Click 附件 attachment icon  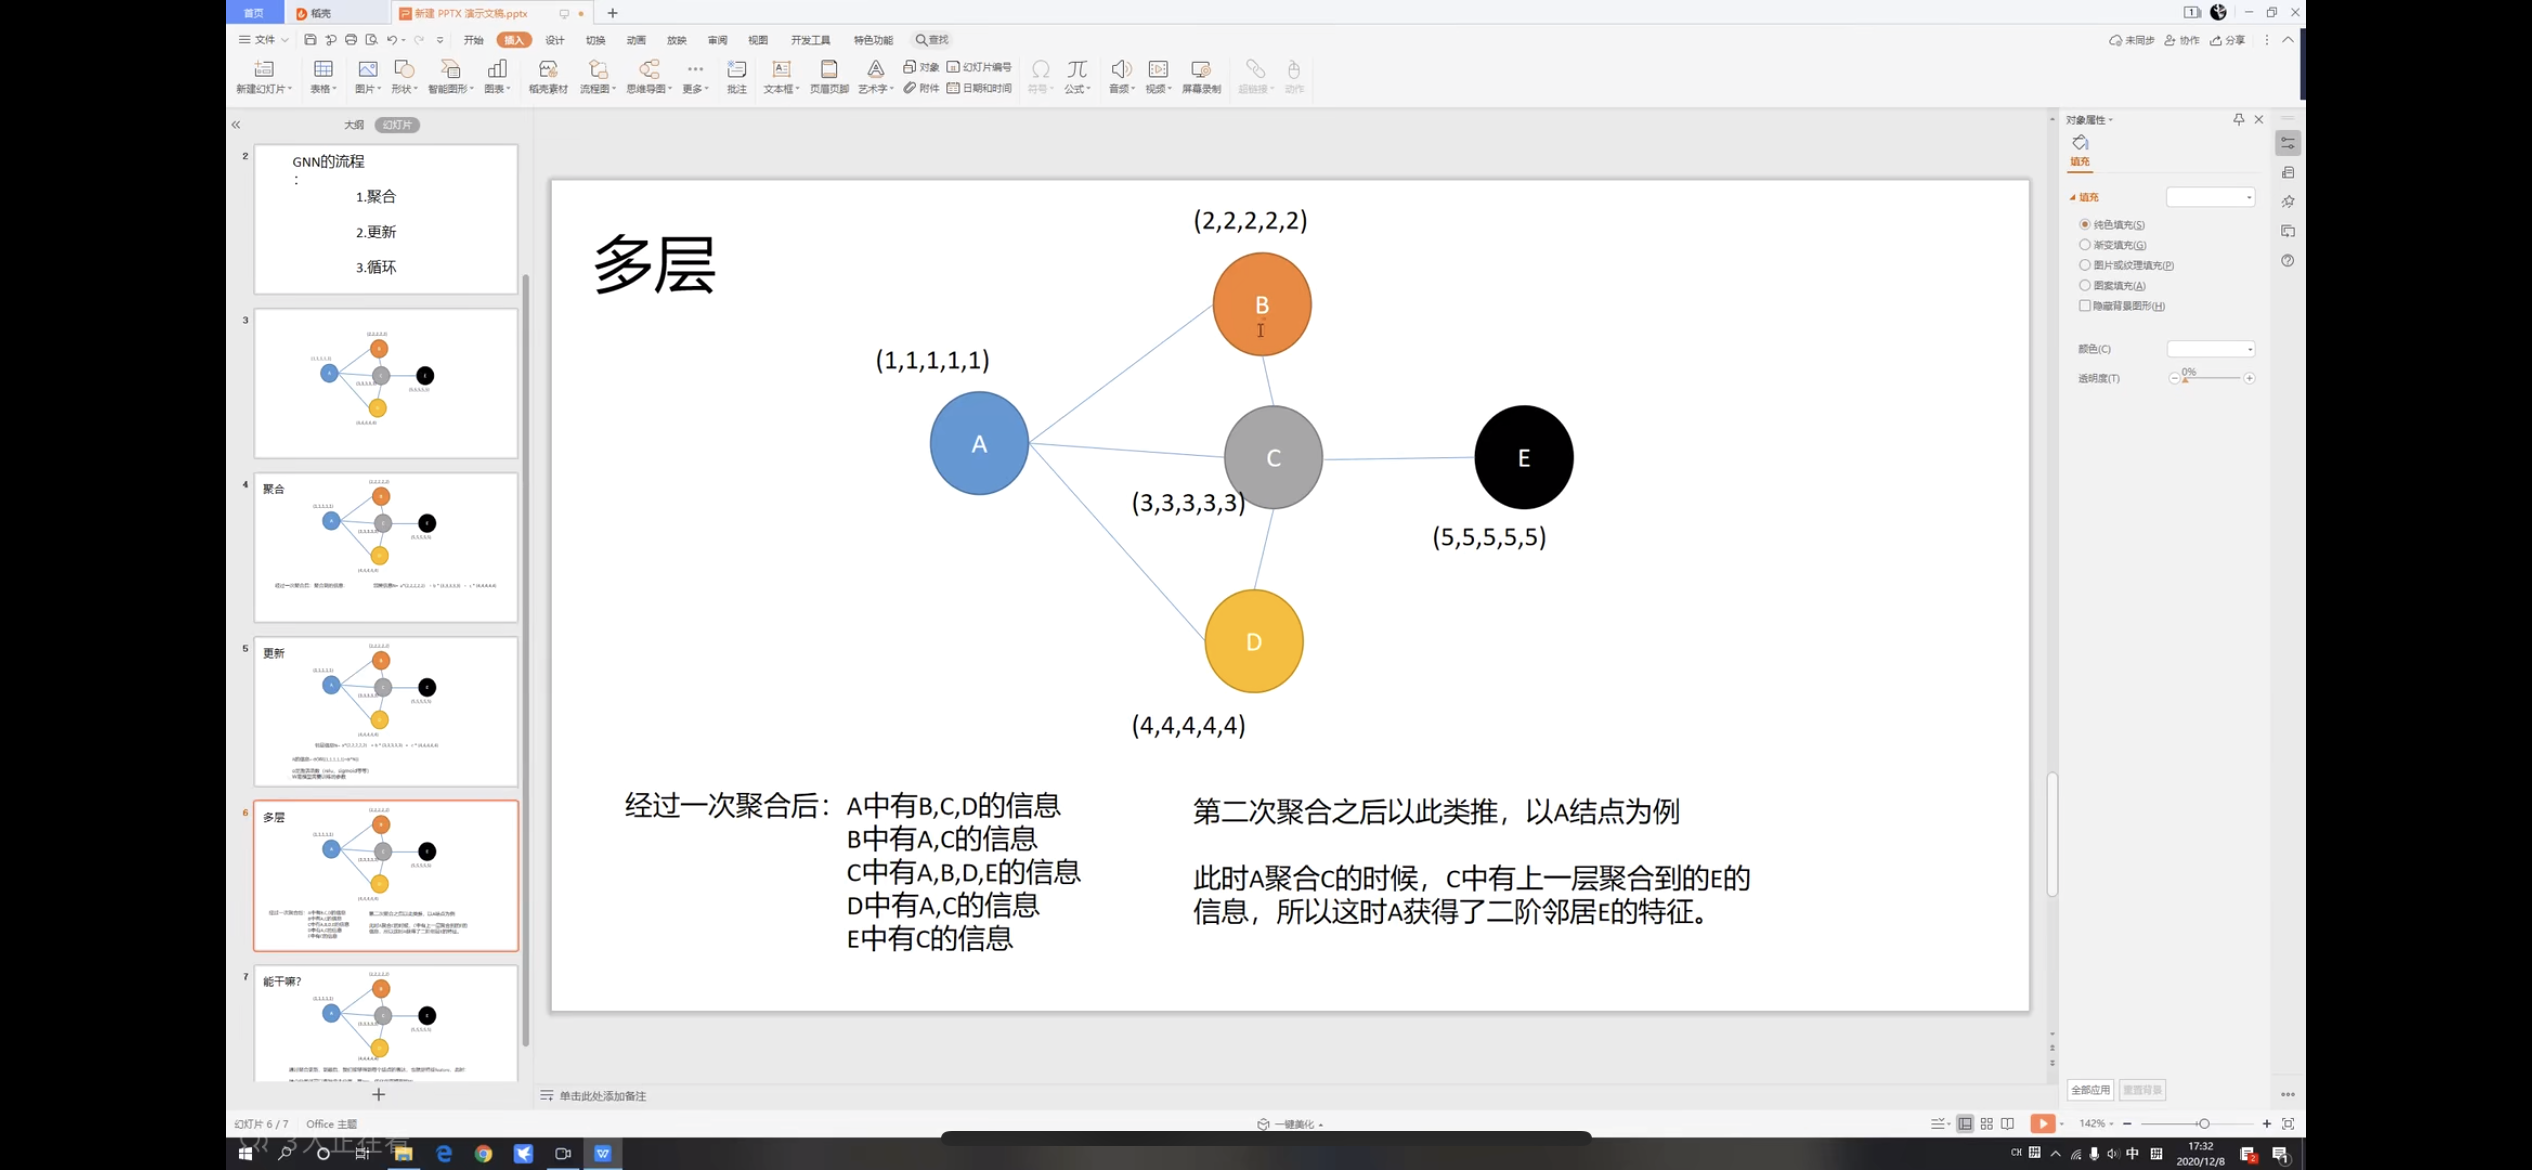coord(921,88)
